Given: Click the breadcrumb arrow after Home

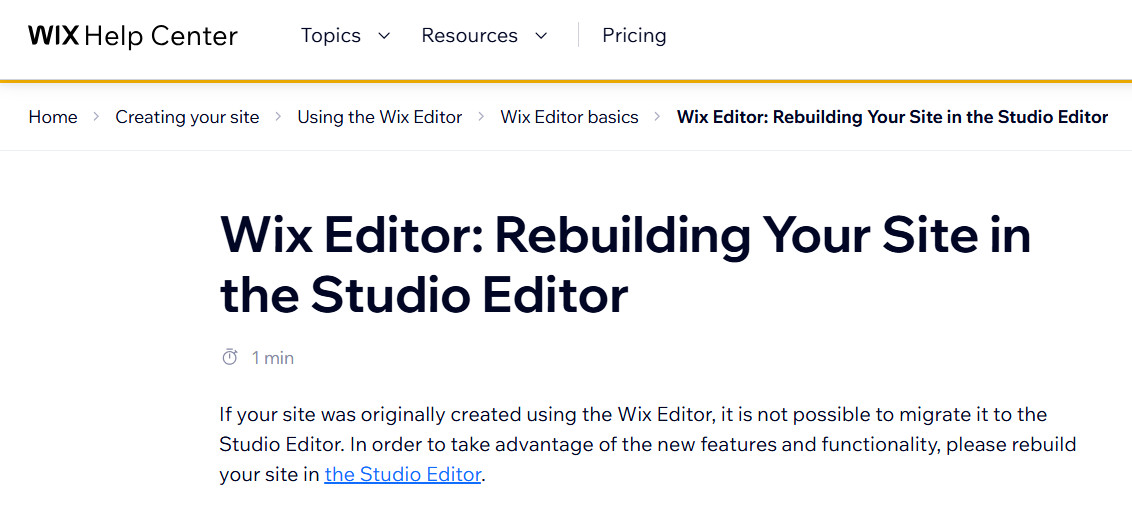Looking at the screenshot, I should pyautogui.click(x=96, y=117).
